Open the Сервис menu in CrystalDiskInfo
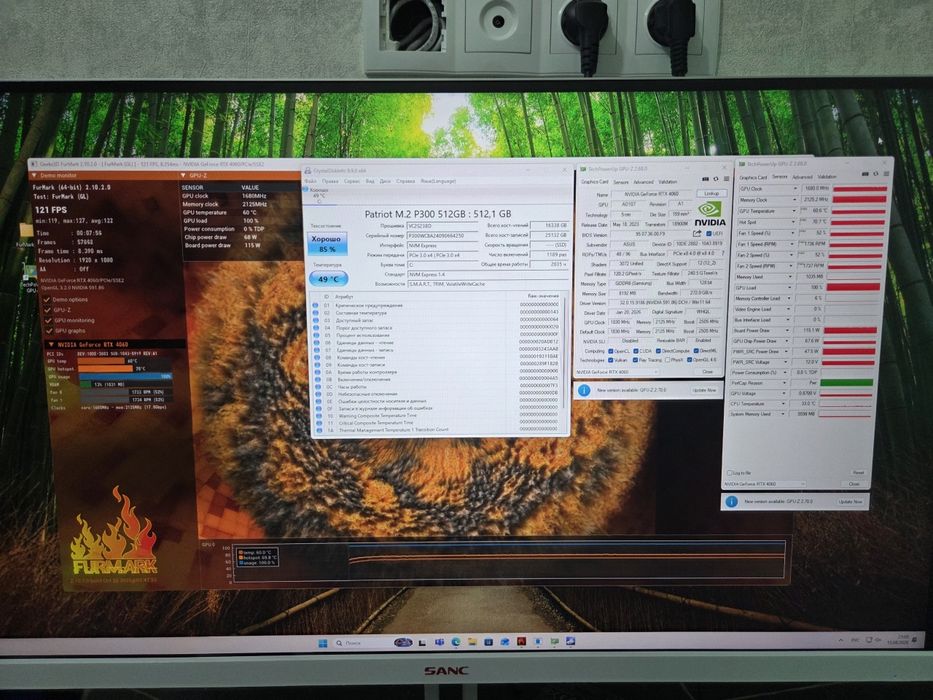 352,181
